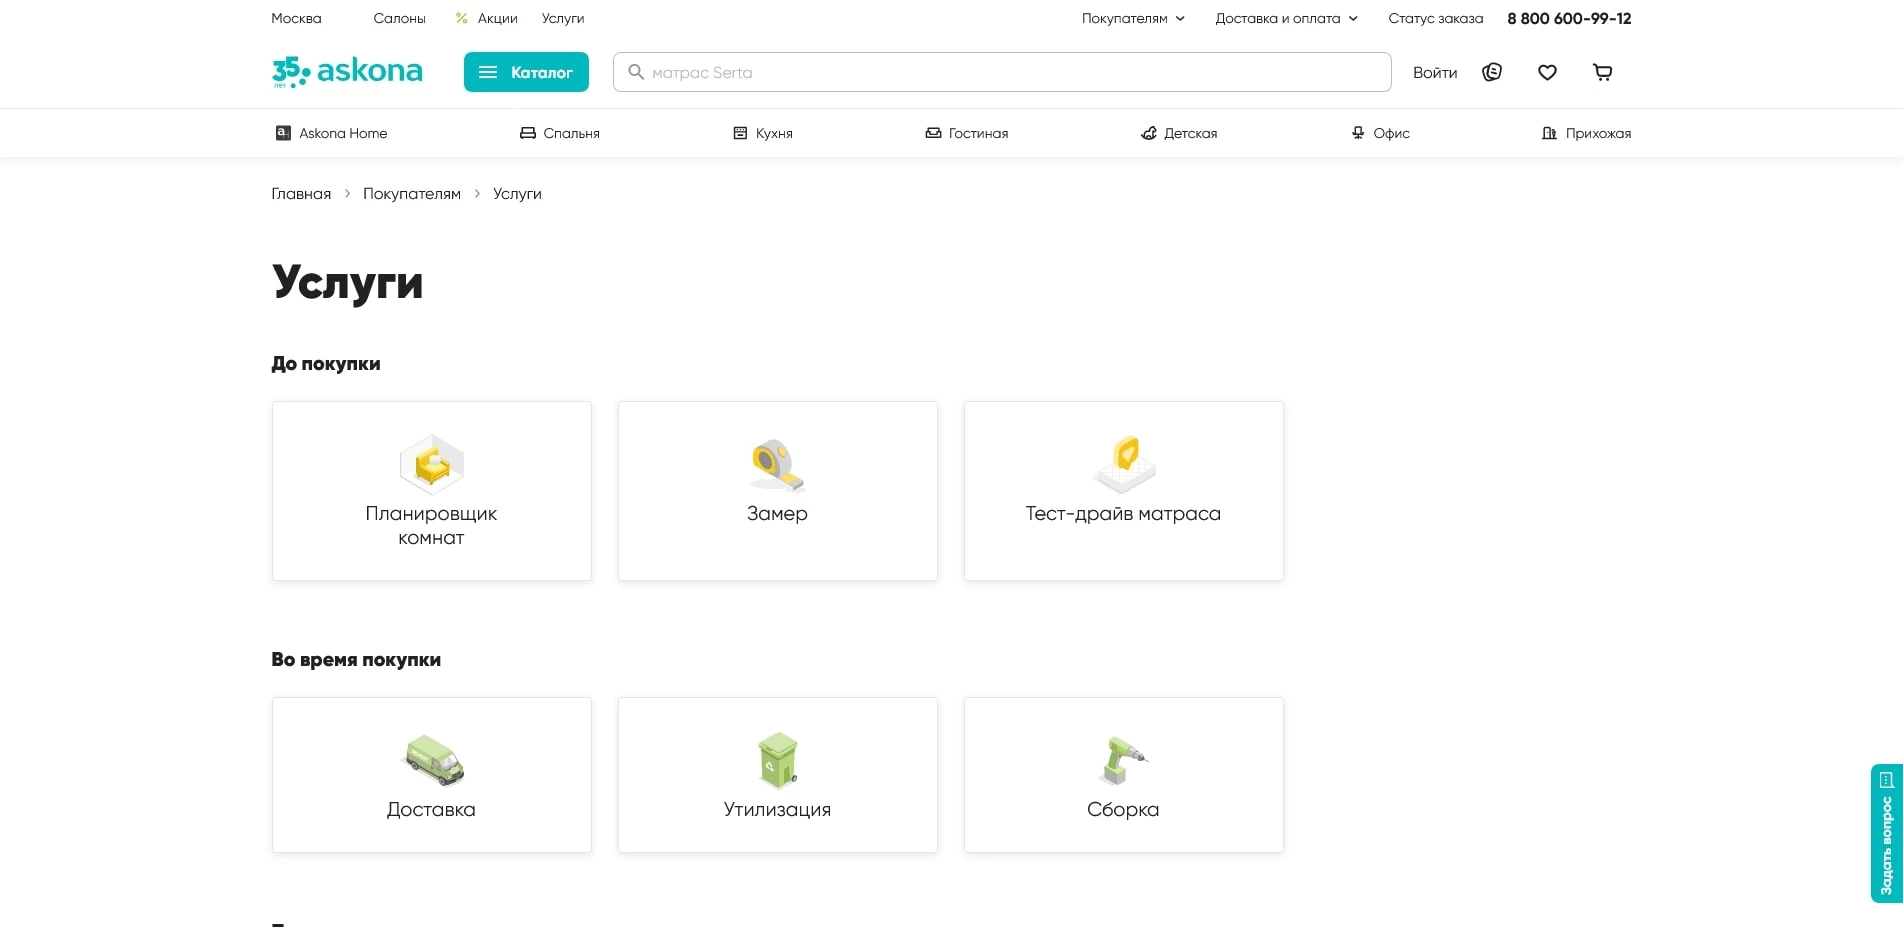The width and height of the screenshot is (1903, 927).
Task: Open Тест-драйв матраса service card
Action: click(1123, 491)
